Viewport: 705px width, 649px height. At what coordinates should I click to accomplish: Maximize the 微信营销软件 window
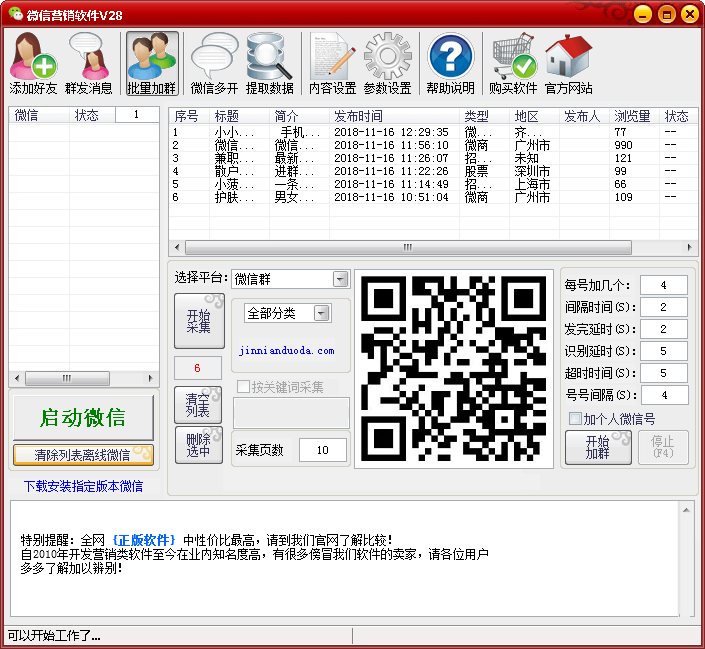(x=667, y=14)
